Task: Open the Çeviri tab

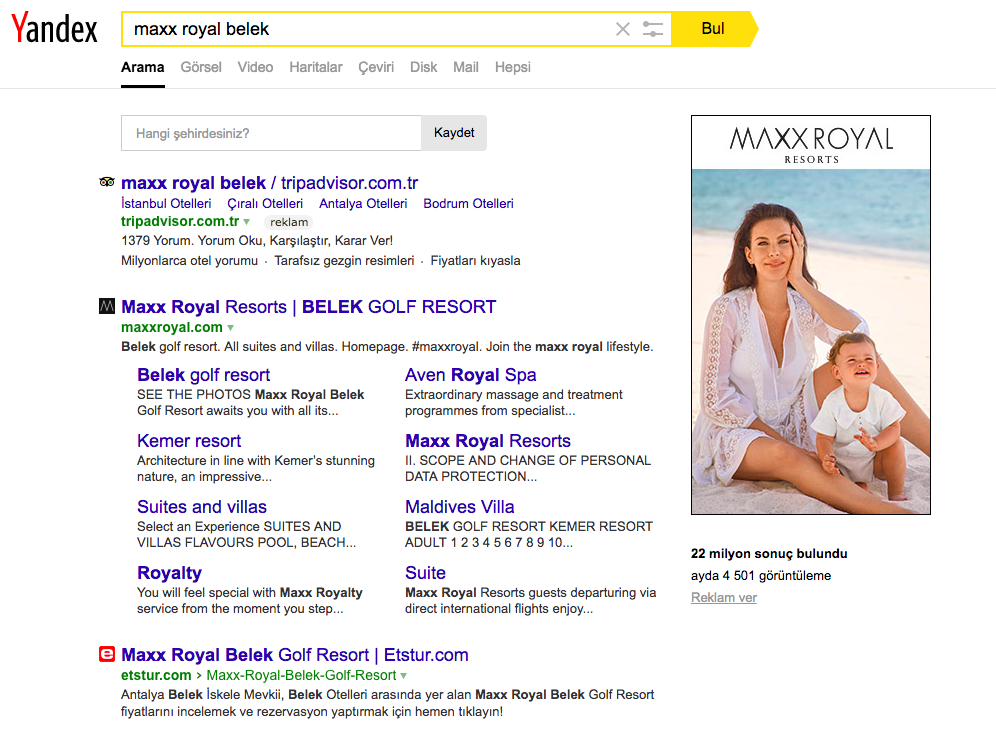Action: (376, 67)
